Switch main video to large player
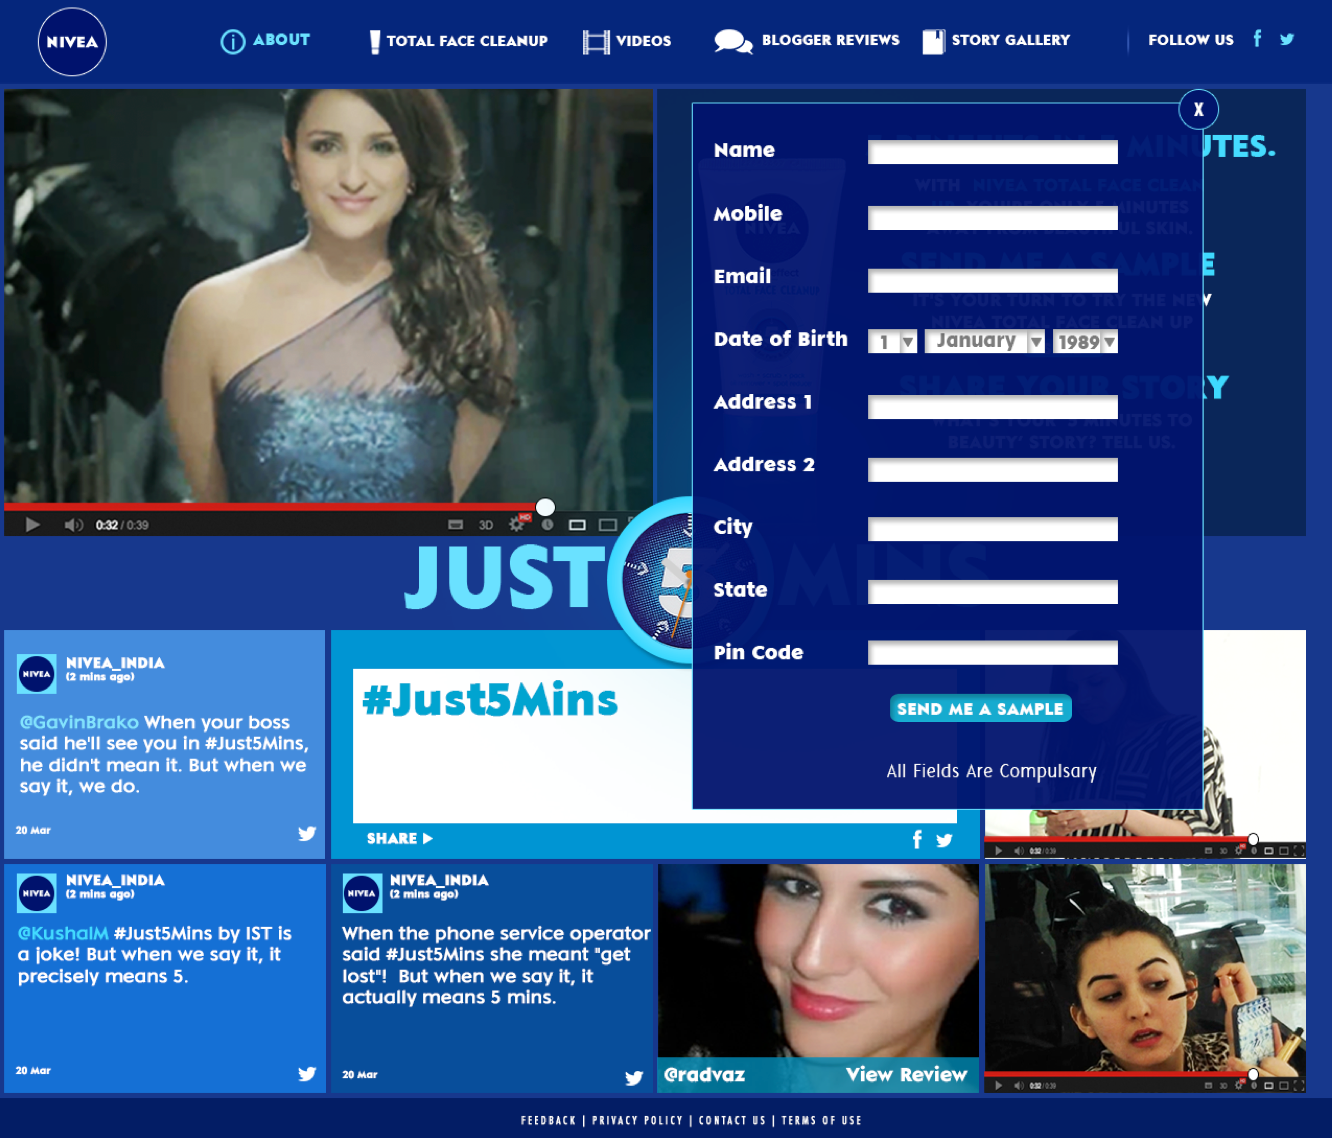 [607, 524]
